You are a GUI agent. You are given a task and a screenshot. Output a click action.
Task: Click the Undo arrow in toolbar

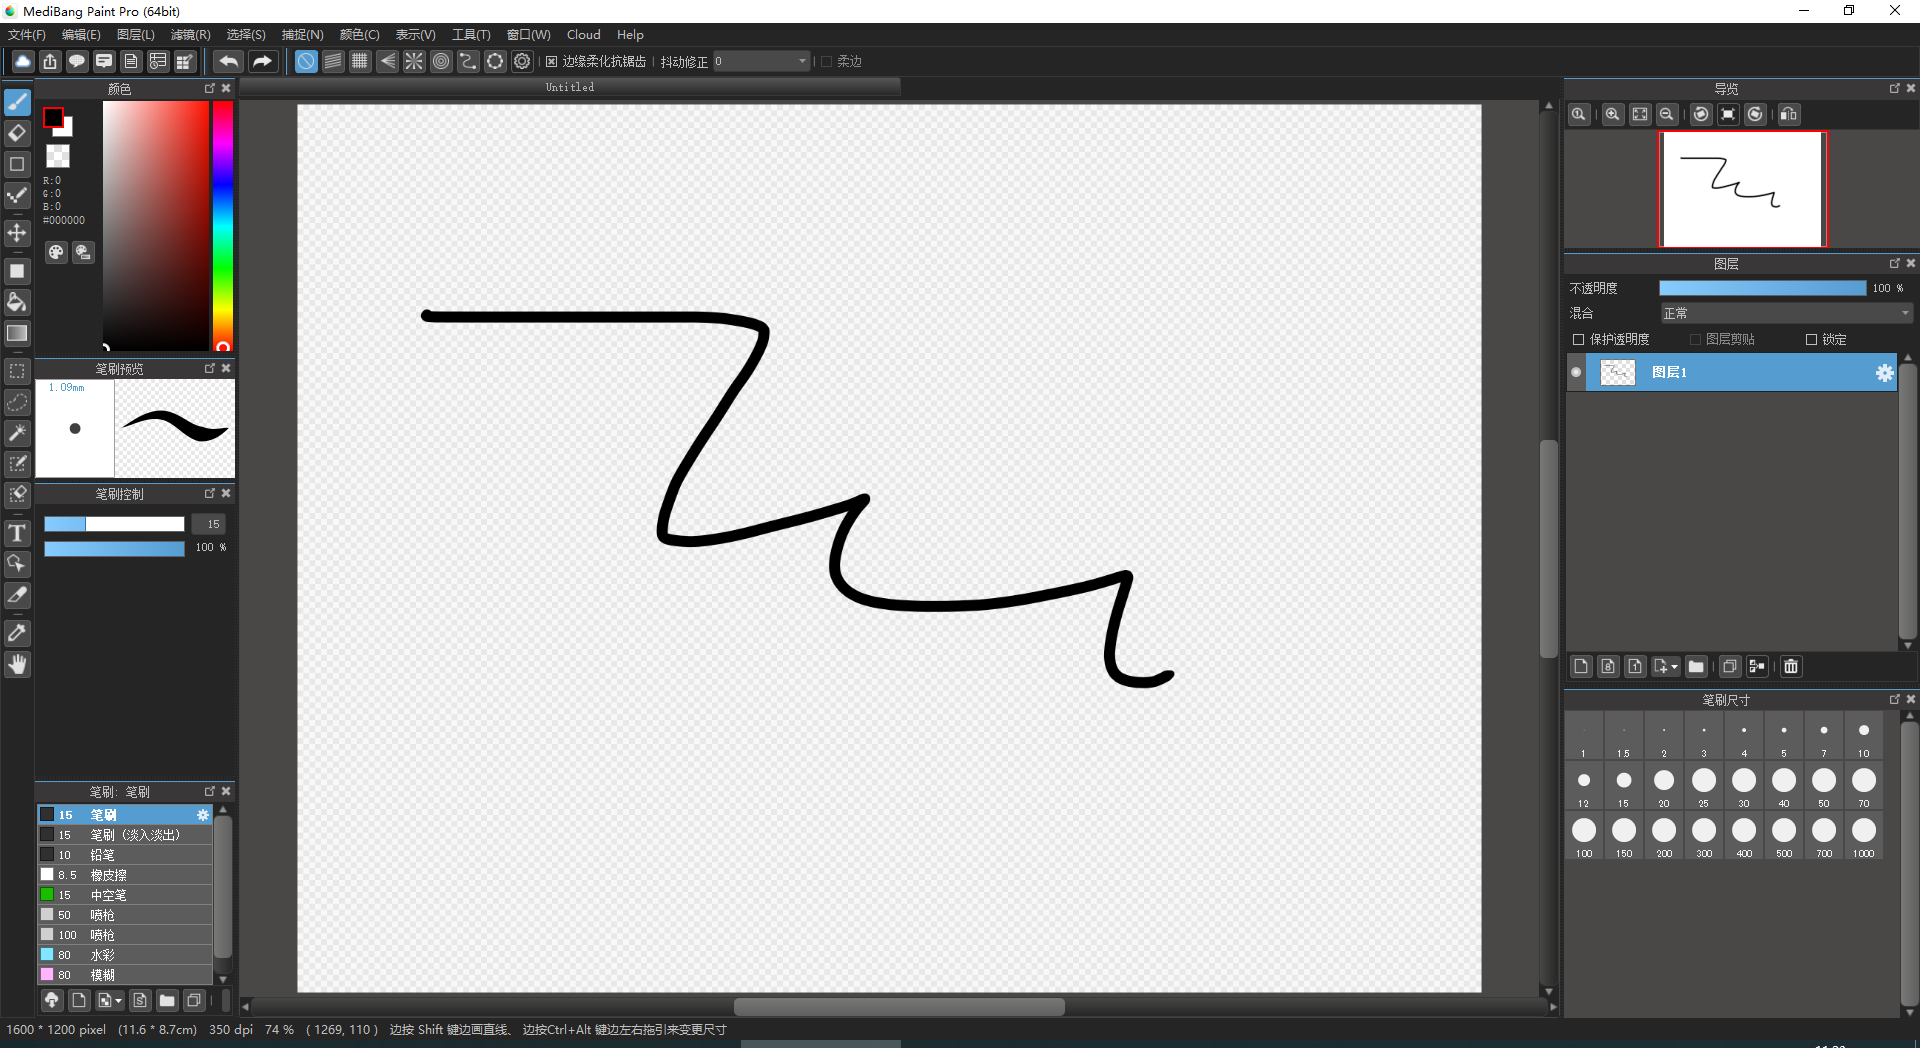point(228,61)
